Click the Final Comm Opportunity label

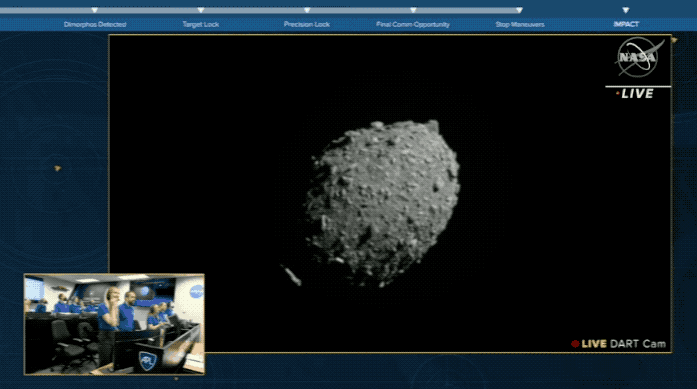coord(413,24)
